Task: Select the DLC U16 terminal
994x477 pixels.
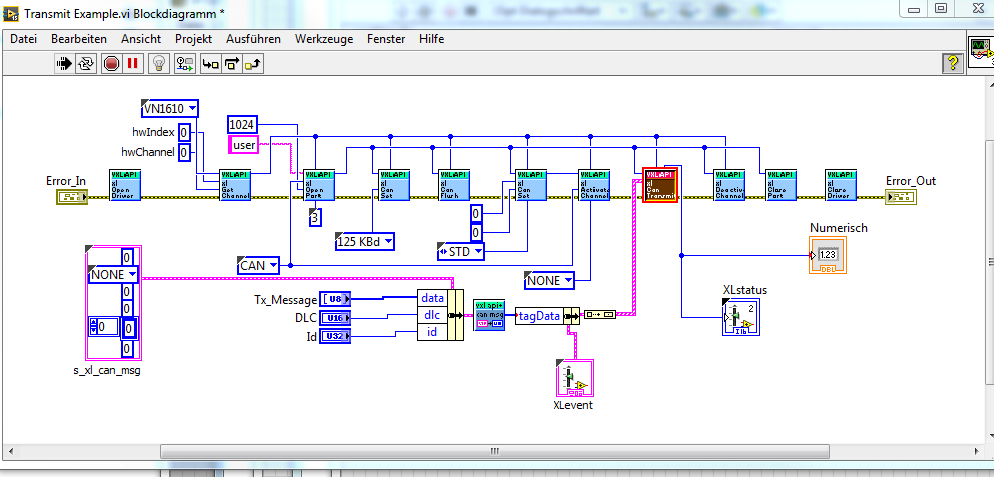Action: point(335,318)
